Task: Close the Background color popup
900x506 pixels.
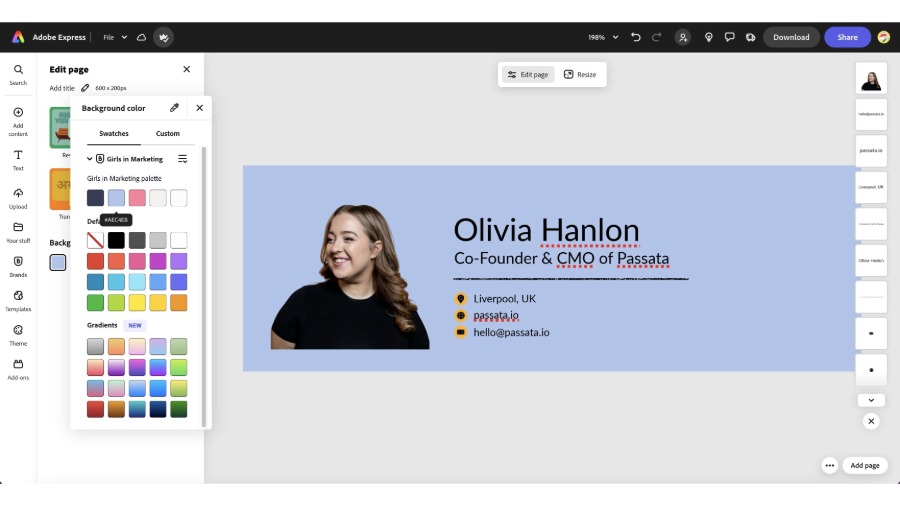Action: click(199, 108)
